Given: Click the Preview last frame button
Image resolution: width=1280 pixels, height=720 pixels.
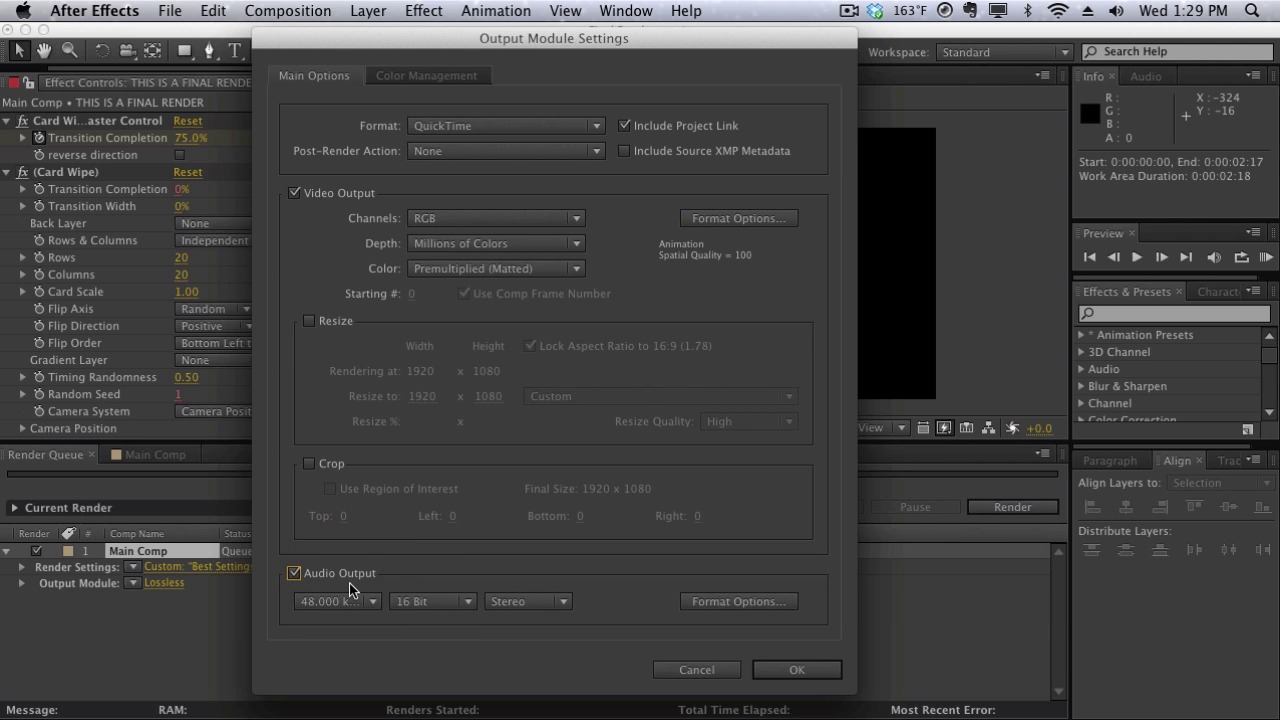Looking at the screenshot, I should pyautogui.click(x=1186, y=257).
